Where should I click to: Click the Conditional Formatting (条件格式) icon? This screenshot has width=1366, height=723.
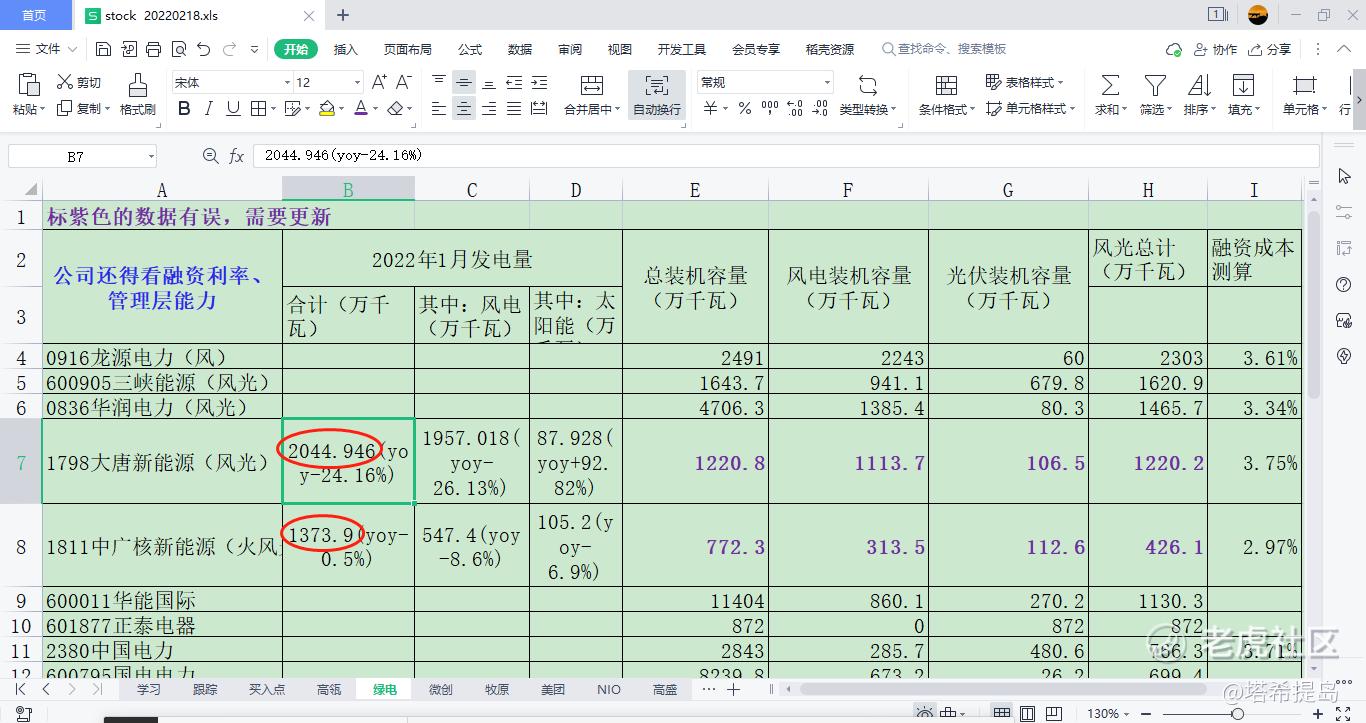coord(946,85)
